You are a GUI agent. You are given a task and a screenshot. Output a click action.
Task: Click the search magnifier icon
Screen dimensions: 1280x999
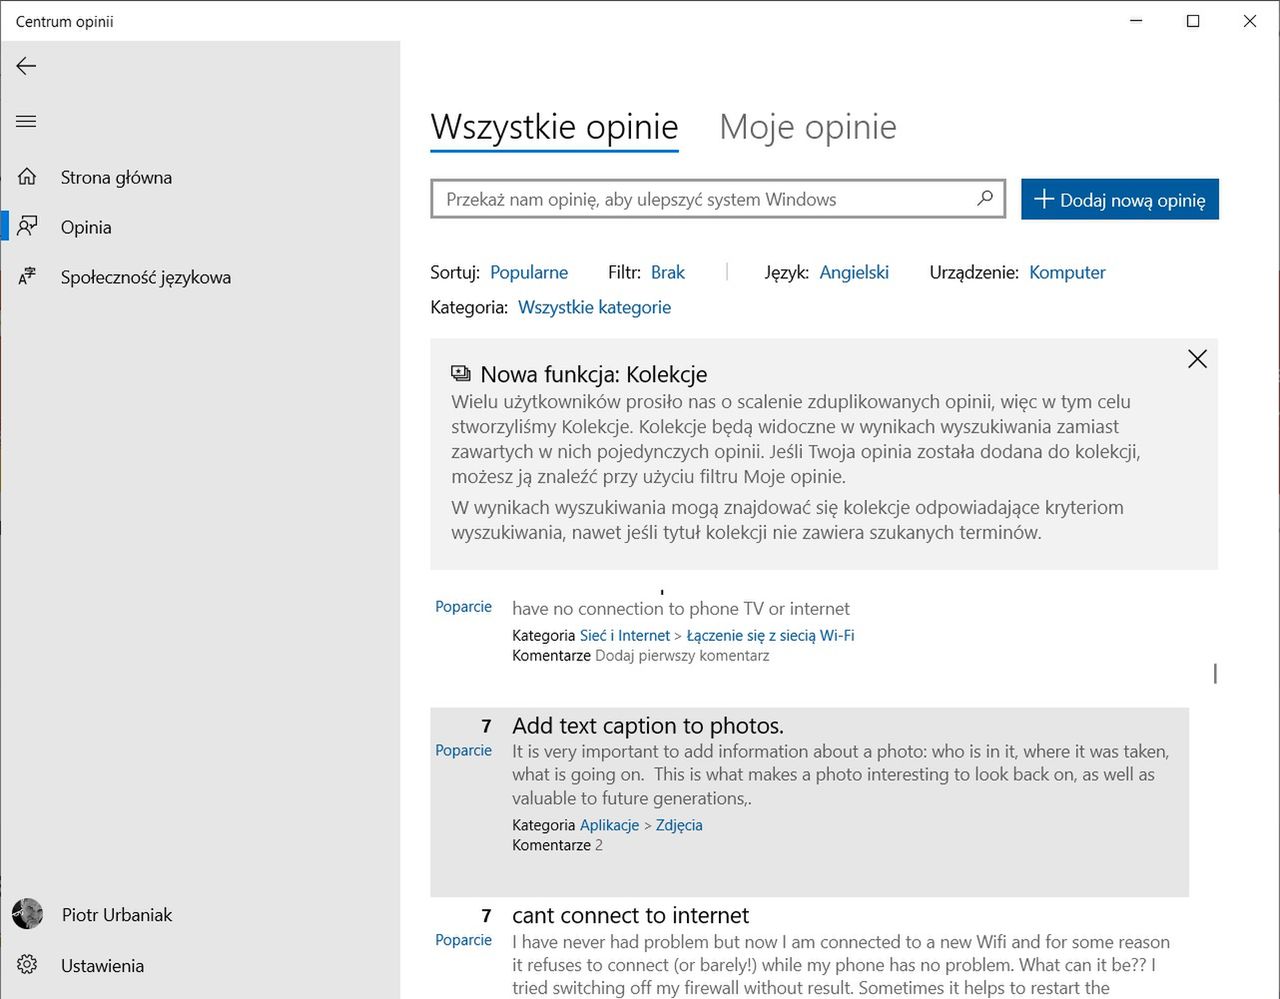tap(985, 198)
